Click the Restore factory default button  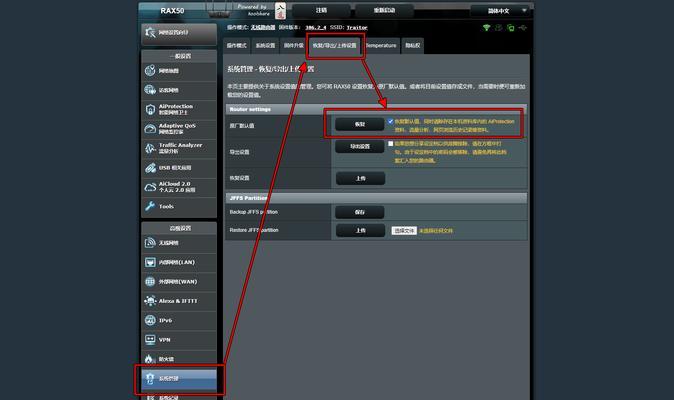[360, 124]
